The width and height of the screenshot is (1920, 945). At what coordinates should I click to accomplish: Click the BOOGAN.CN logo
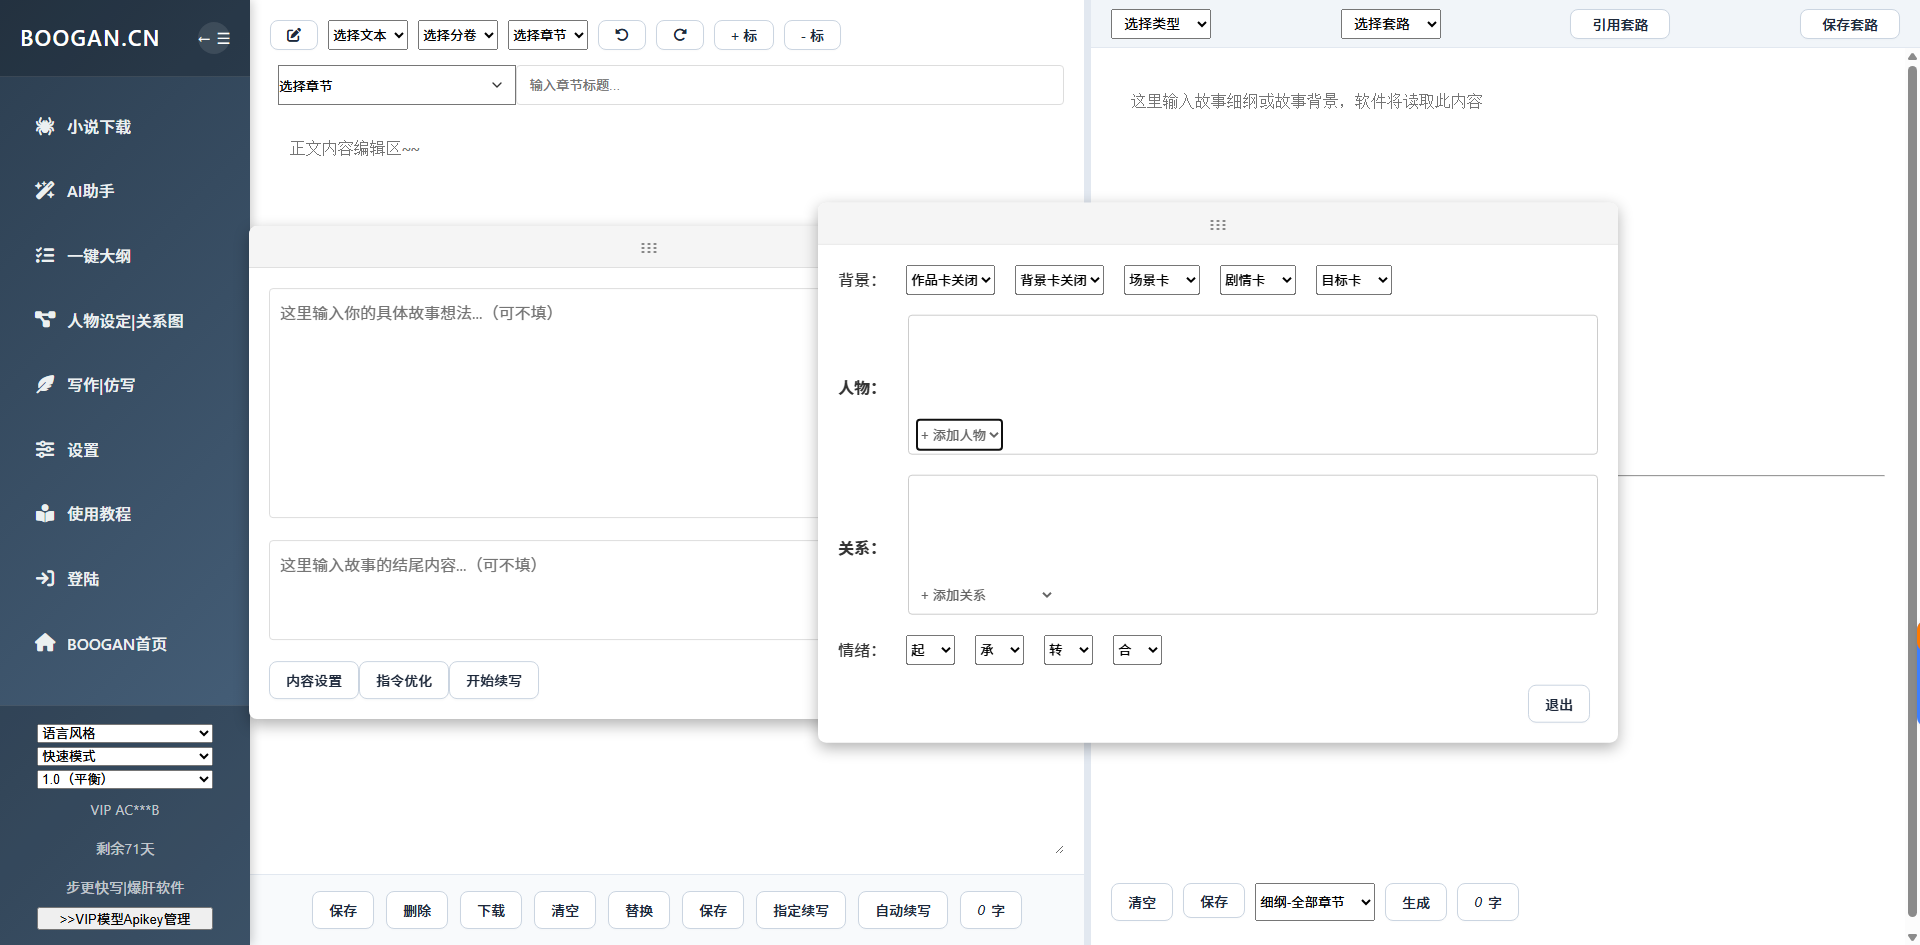click(90, 38)
